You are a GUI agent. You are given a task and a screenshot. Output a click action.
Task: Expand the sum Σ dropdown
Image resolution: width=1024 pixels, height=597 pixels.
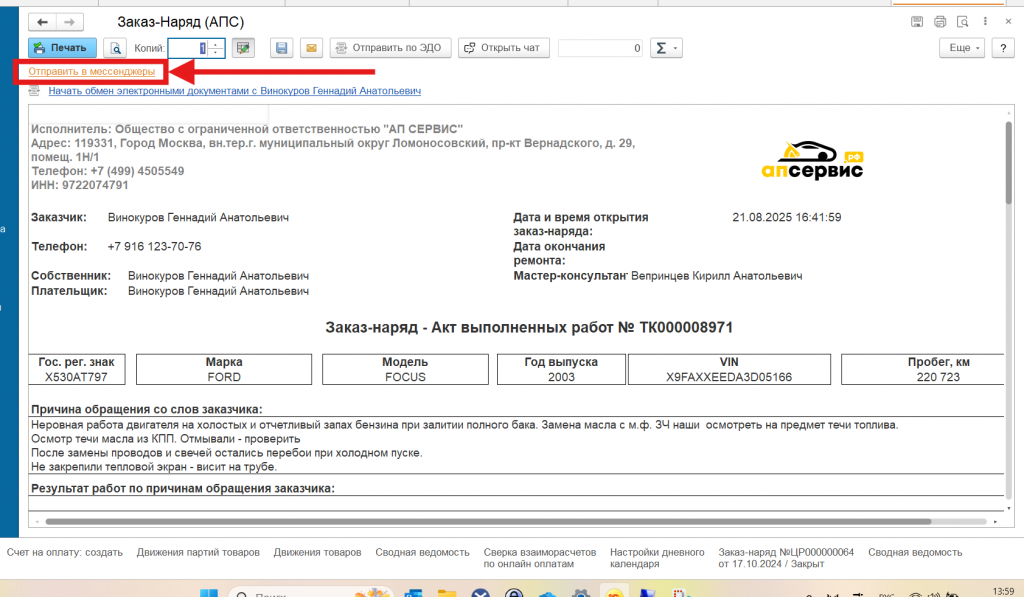tap(665, 48)
